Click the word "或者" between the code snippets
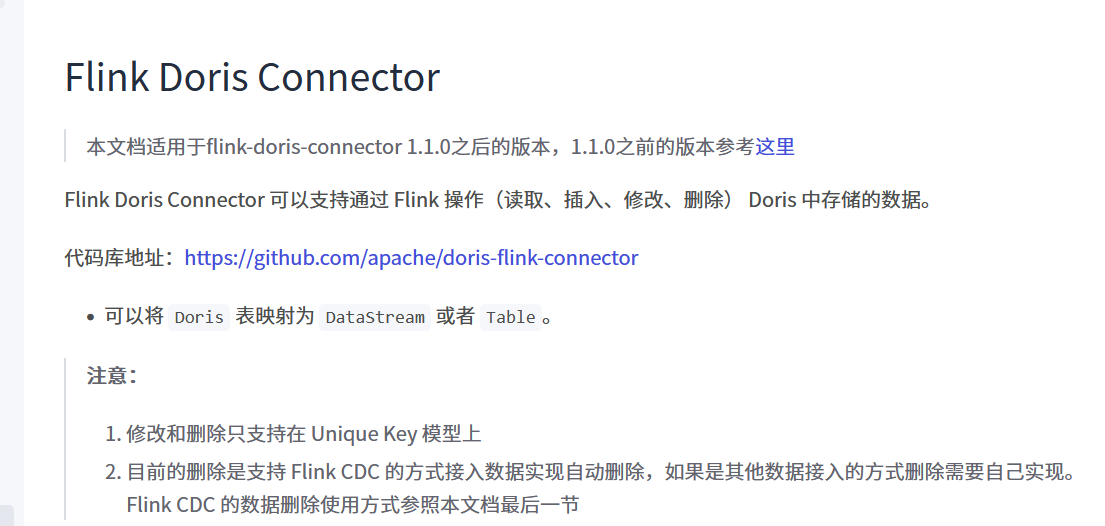Screen dimensions: 1105x526 [455, 317]
